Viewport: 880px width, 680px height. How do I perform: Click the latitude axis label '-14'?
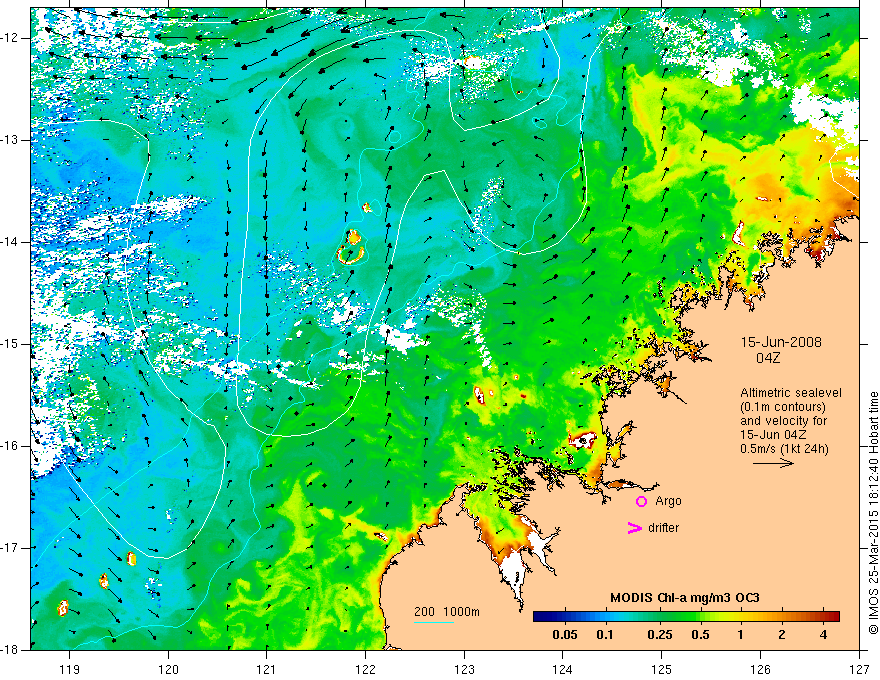point(11,242)
